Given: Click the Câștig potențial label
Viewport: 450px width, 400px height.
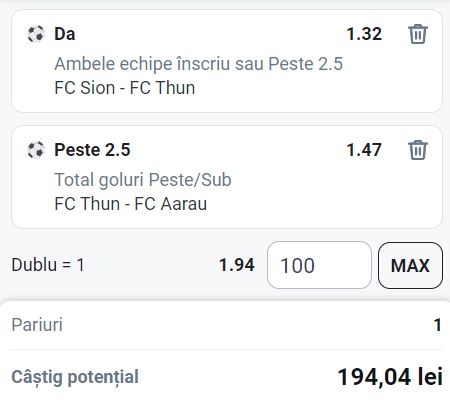Looking at the screenshot, I should [75, 377].
